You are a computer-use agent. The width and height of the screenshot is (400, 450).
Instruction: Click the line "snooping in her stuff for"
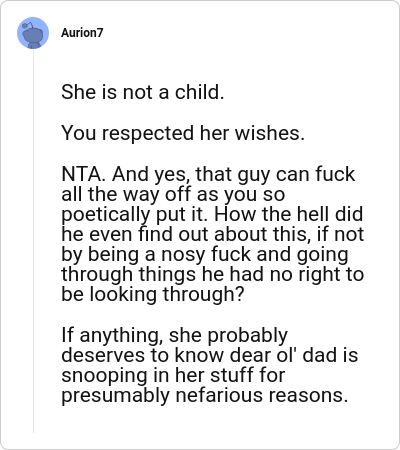point(173,375)
